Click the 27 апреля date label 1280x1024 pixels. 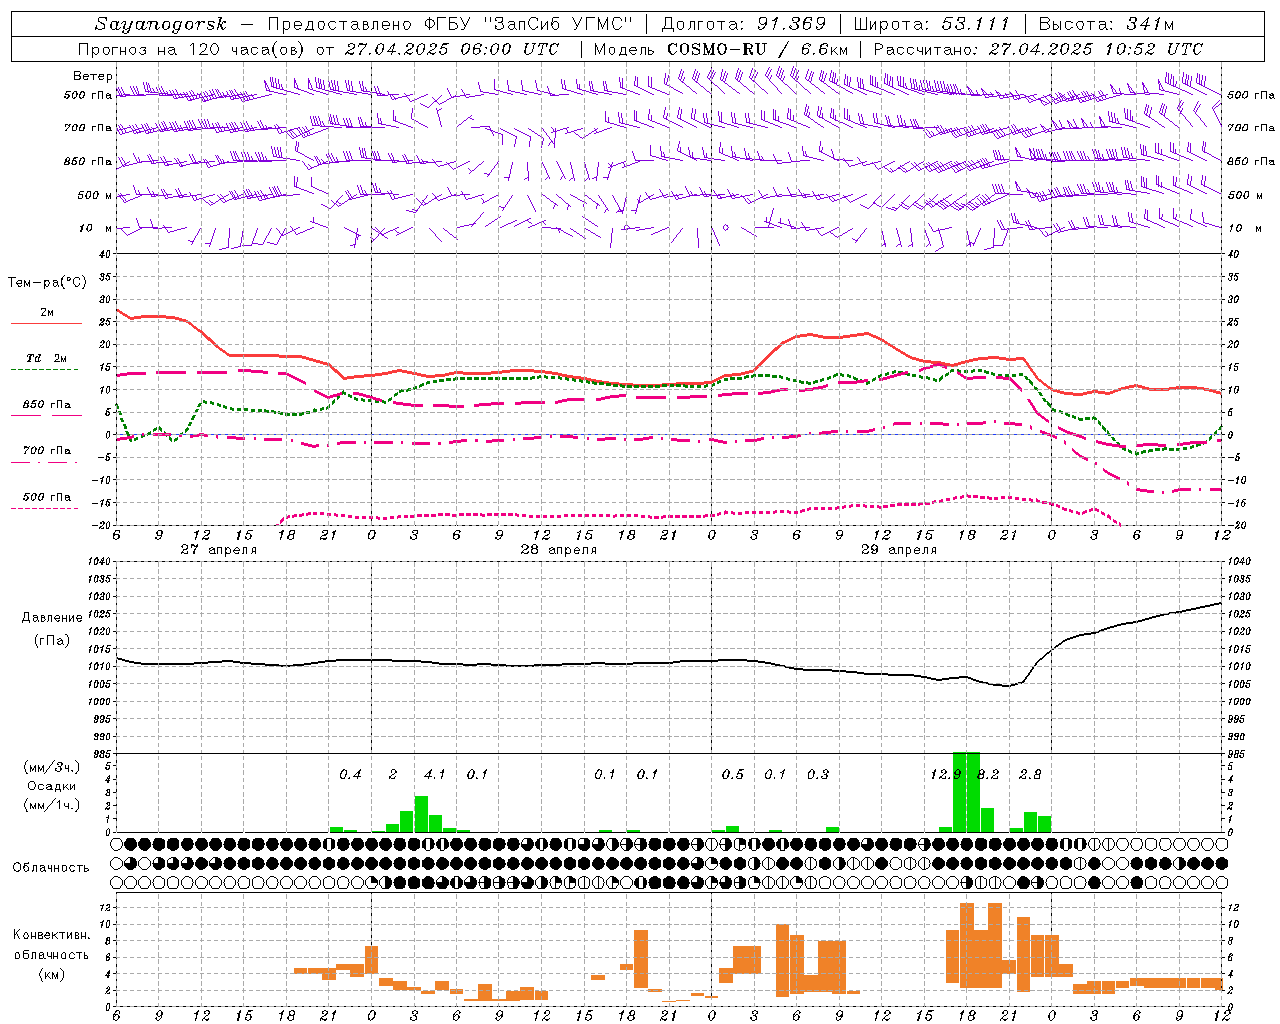coord(219,550)
